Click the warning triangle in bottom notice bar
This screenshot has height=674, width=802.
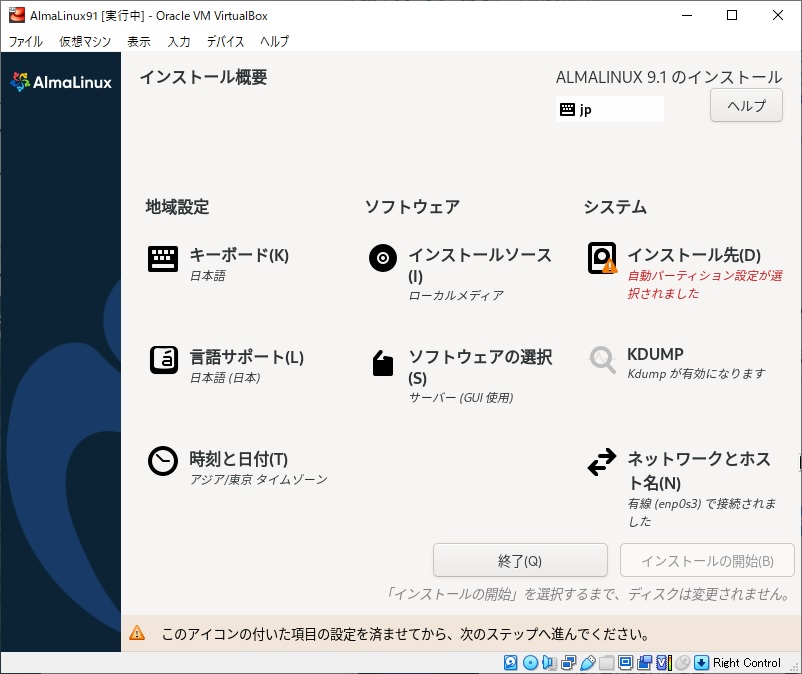(x=137, y=633)
